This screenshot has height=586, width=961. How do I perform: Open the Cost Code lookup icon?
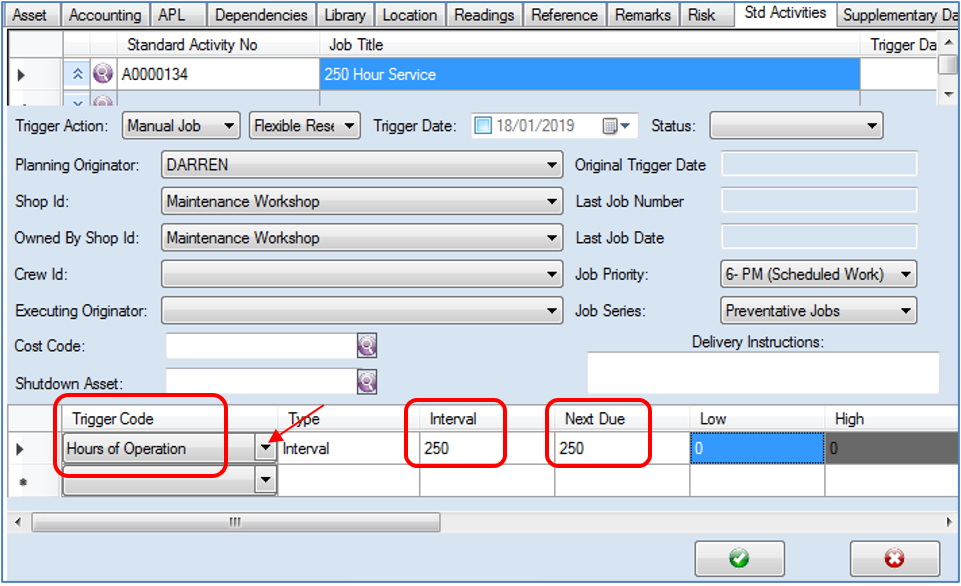pos(367,346)
